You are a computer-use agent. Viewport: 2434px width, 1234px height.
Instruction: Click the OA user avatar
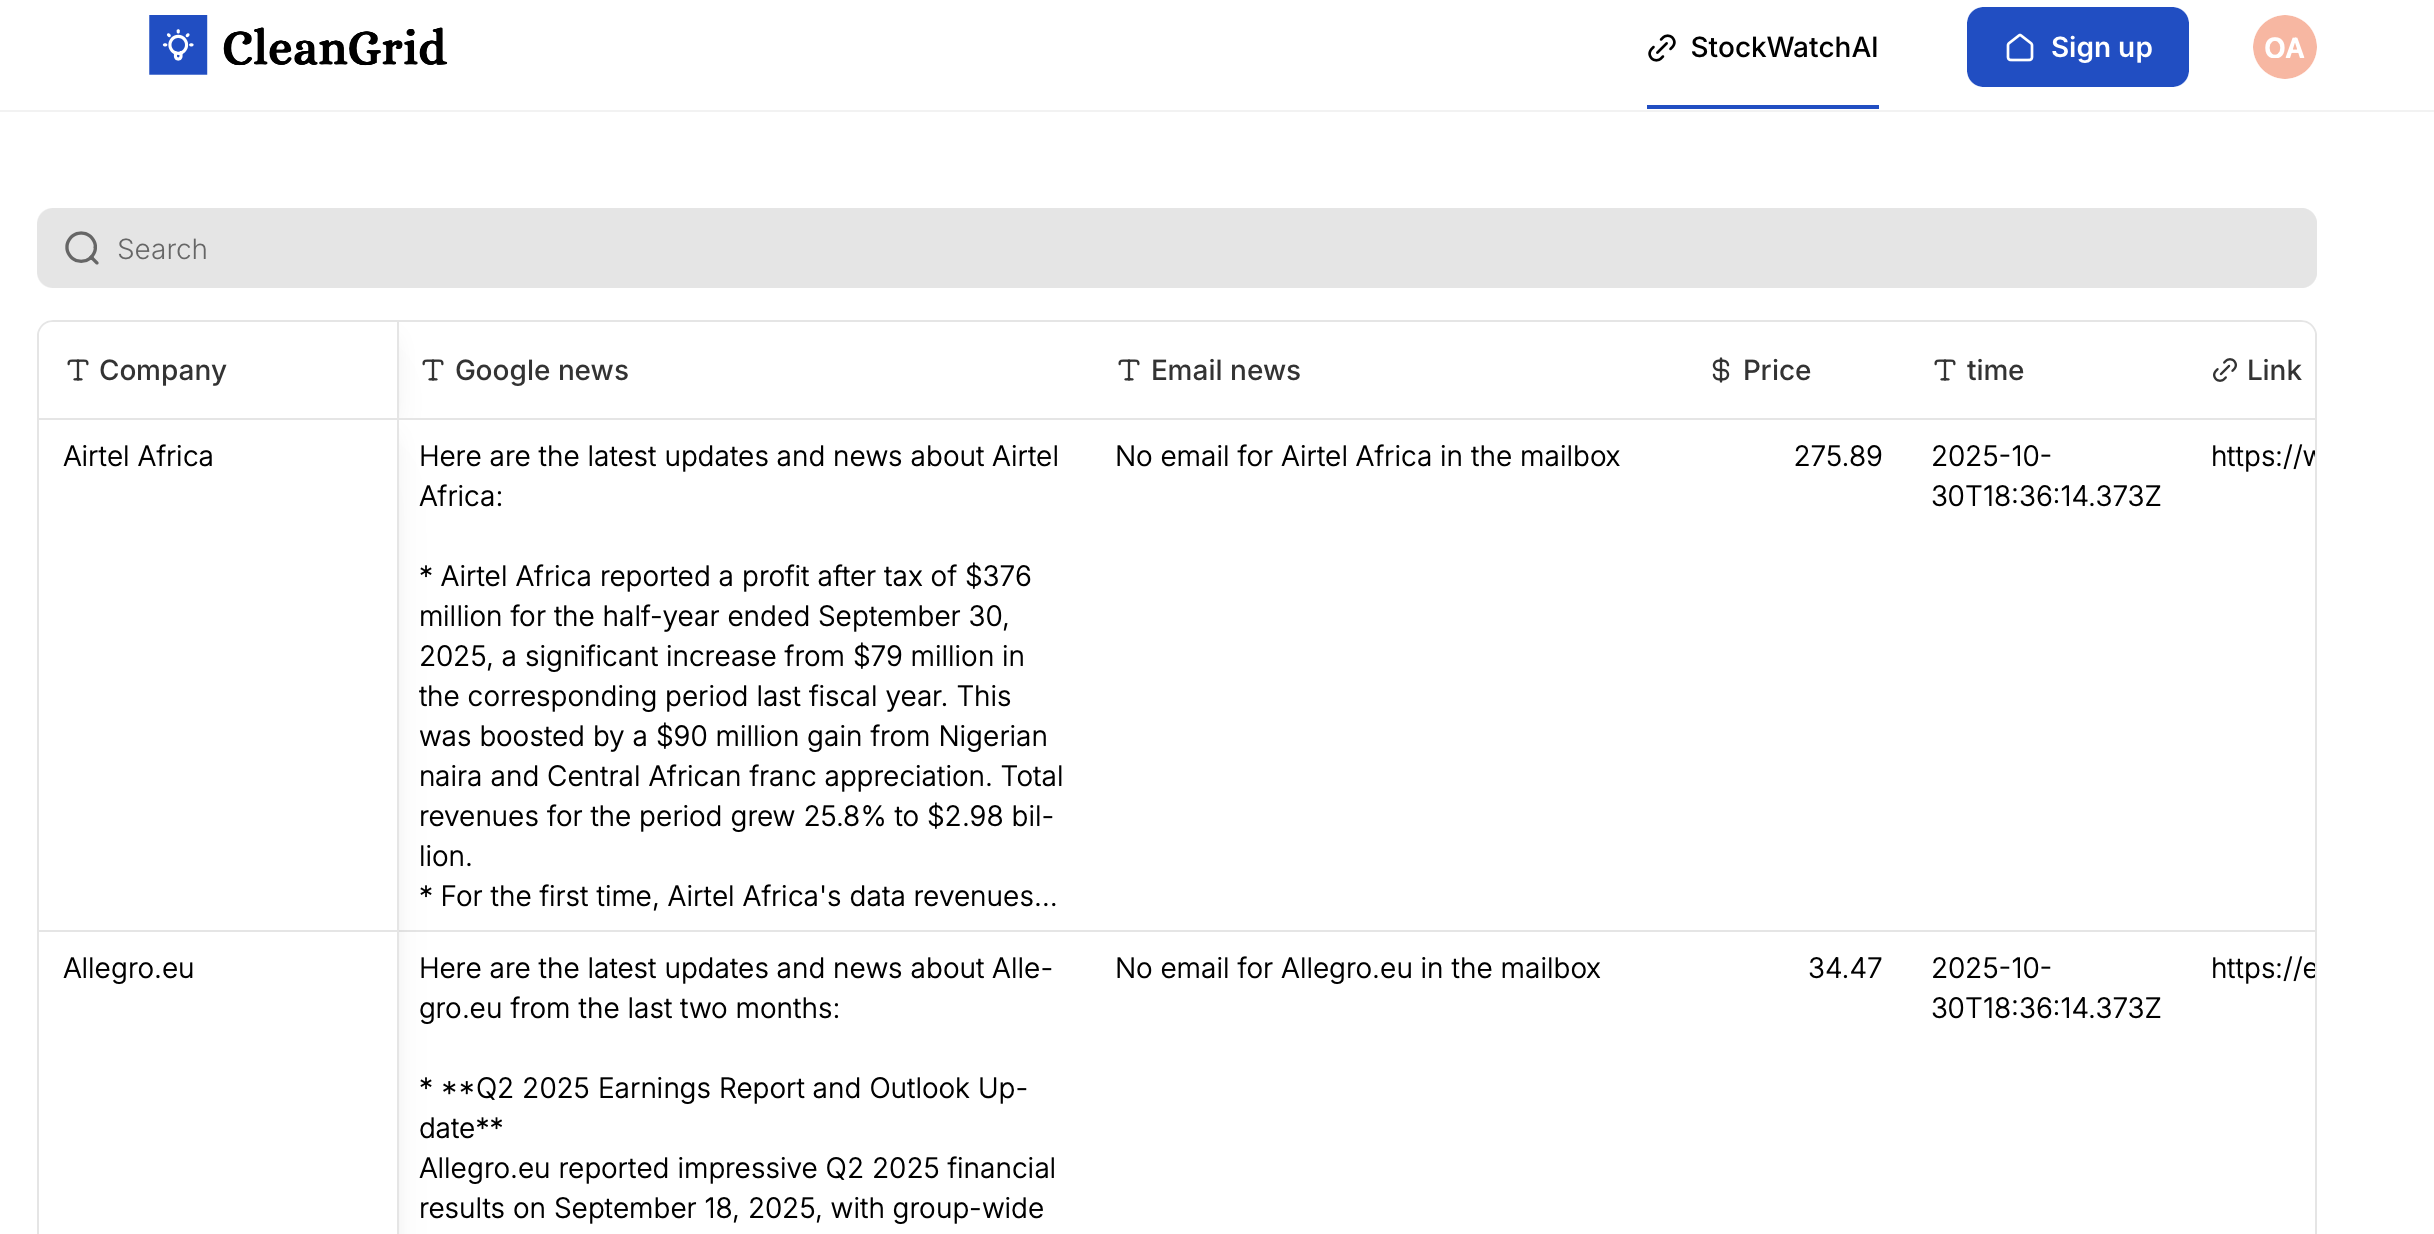pyautogui.click(x=2284, y=47)
